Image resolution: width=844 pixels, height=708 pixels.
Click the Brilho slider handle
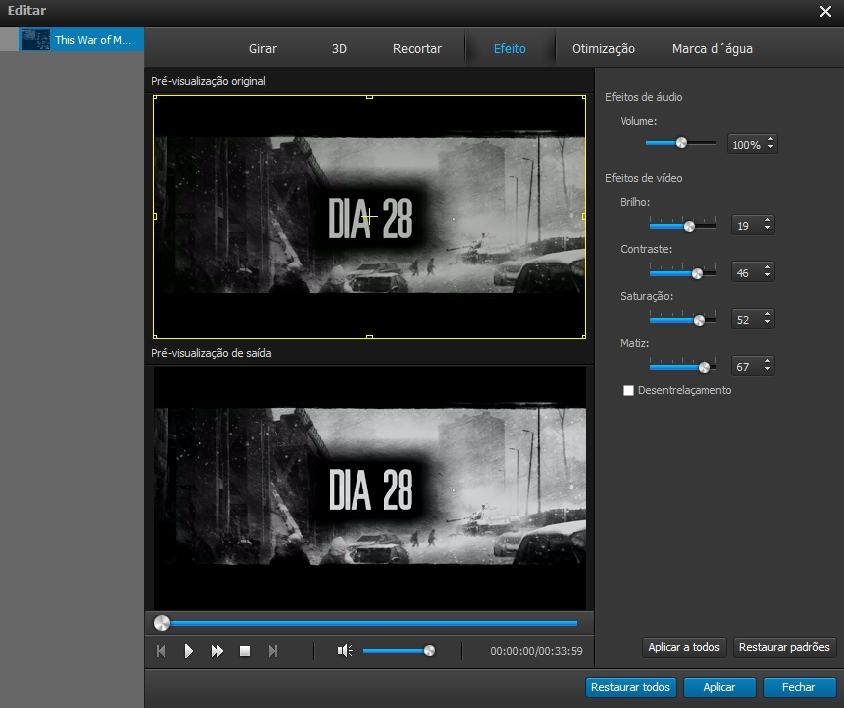click(690, 227)
